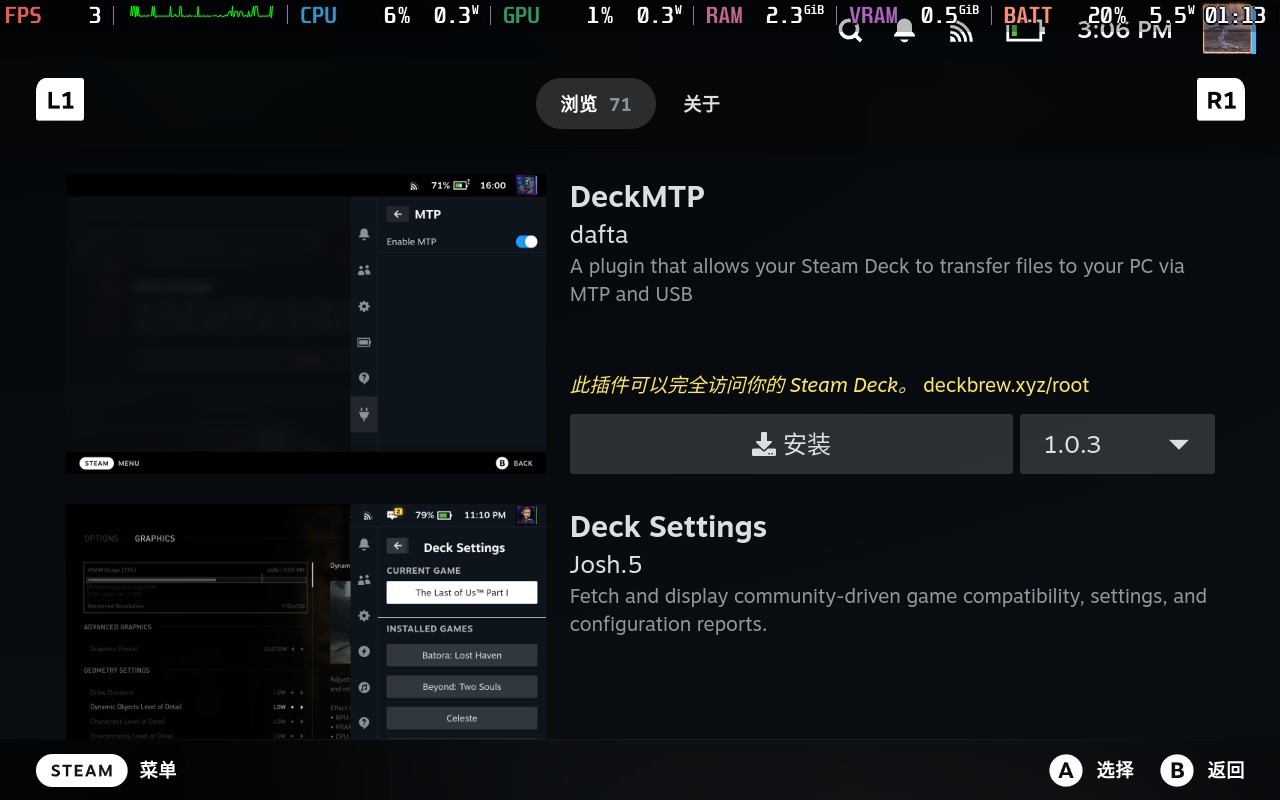Open the DeckMTP screenshot thumbnail
This screenshot has height=800, width=1280.
[306, 324]
